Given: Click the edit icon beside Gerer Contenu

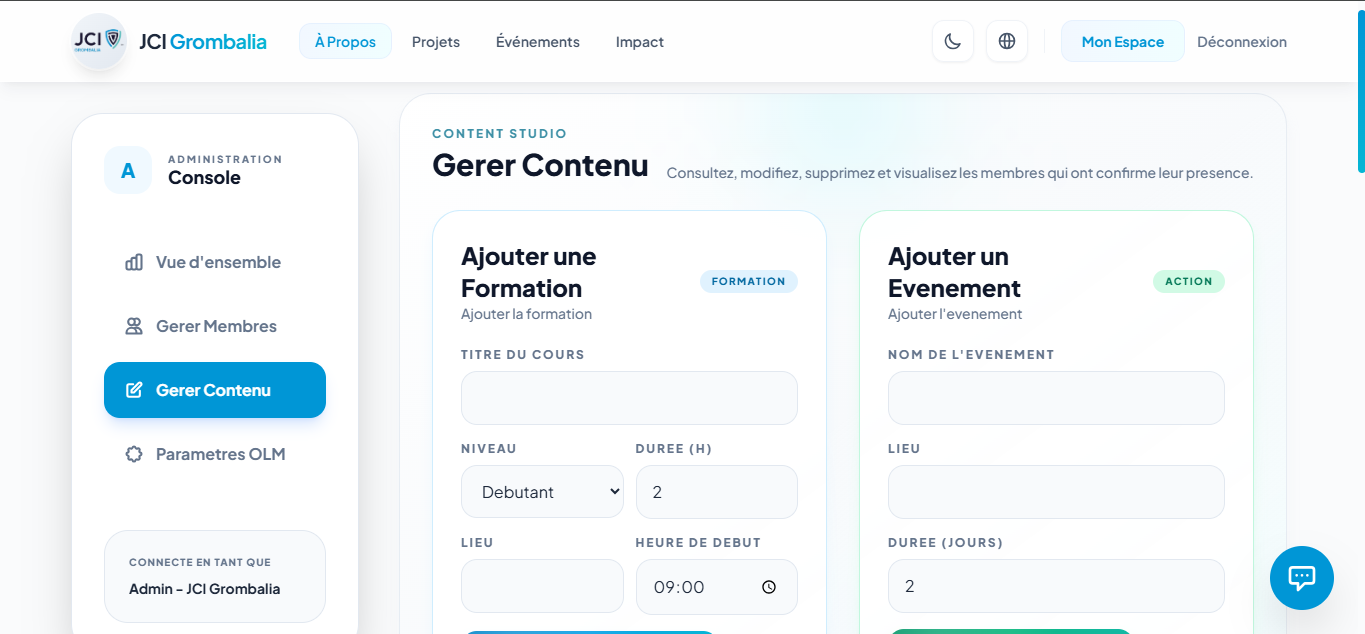Looking at the screenshot, I should (x=134, y=390).
